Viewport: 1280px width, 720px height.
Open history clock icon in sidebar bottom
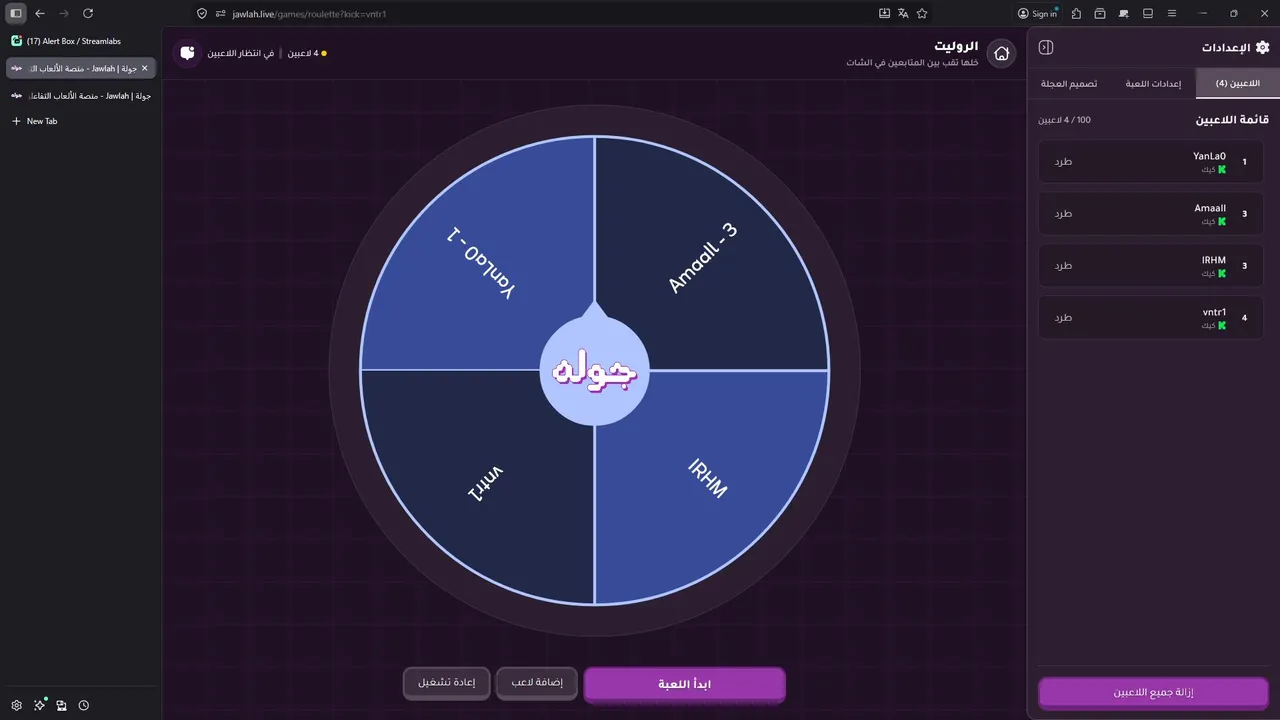click(x=84, y=705)
